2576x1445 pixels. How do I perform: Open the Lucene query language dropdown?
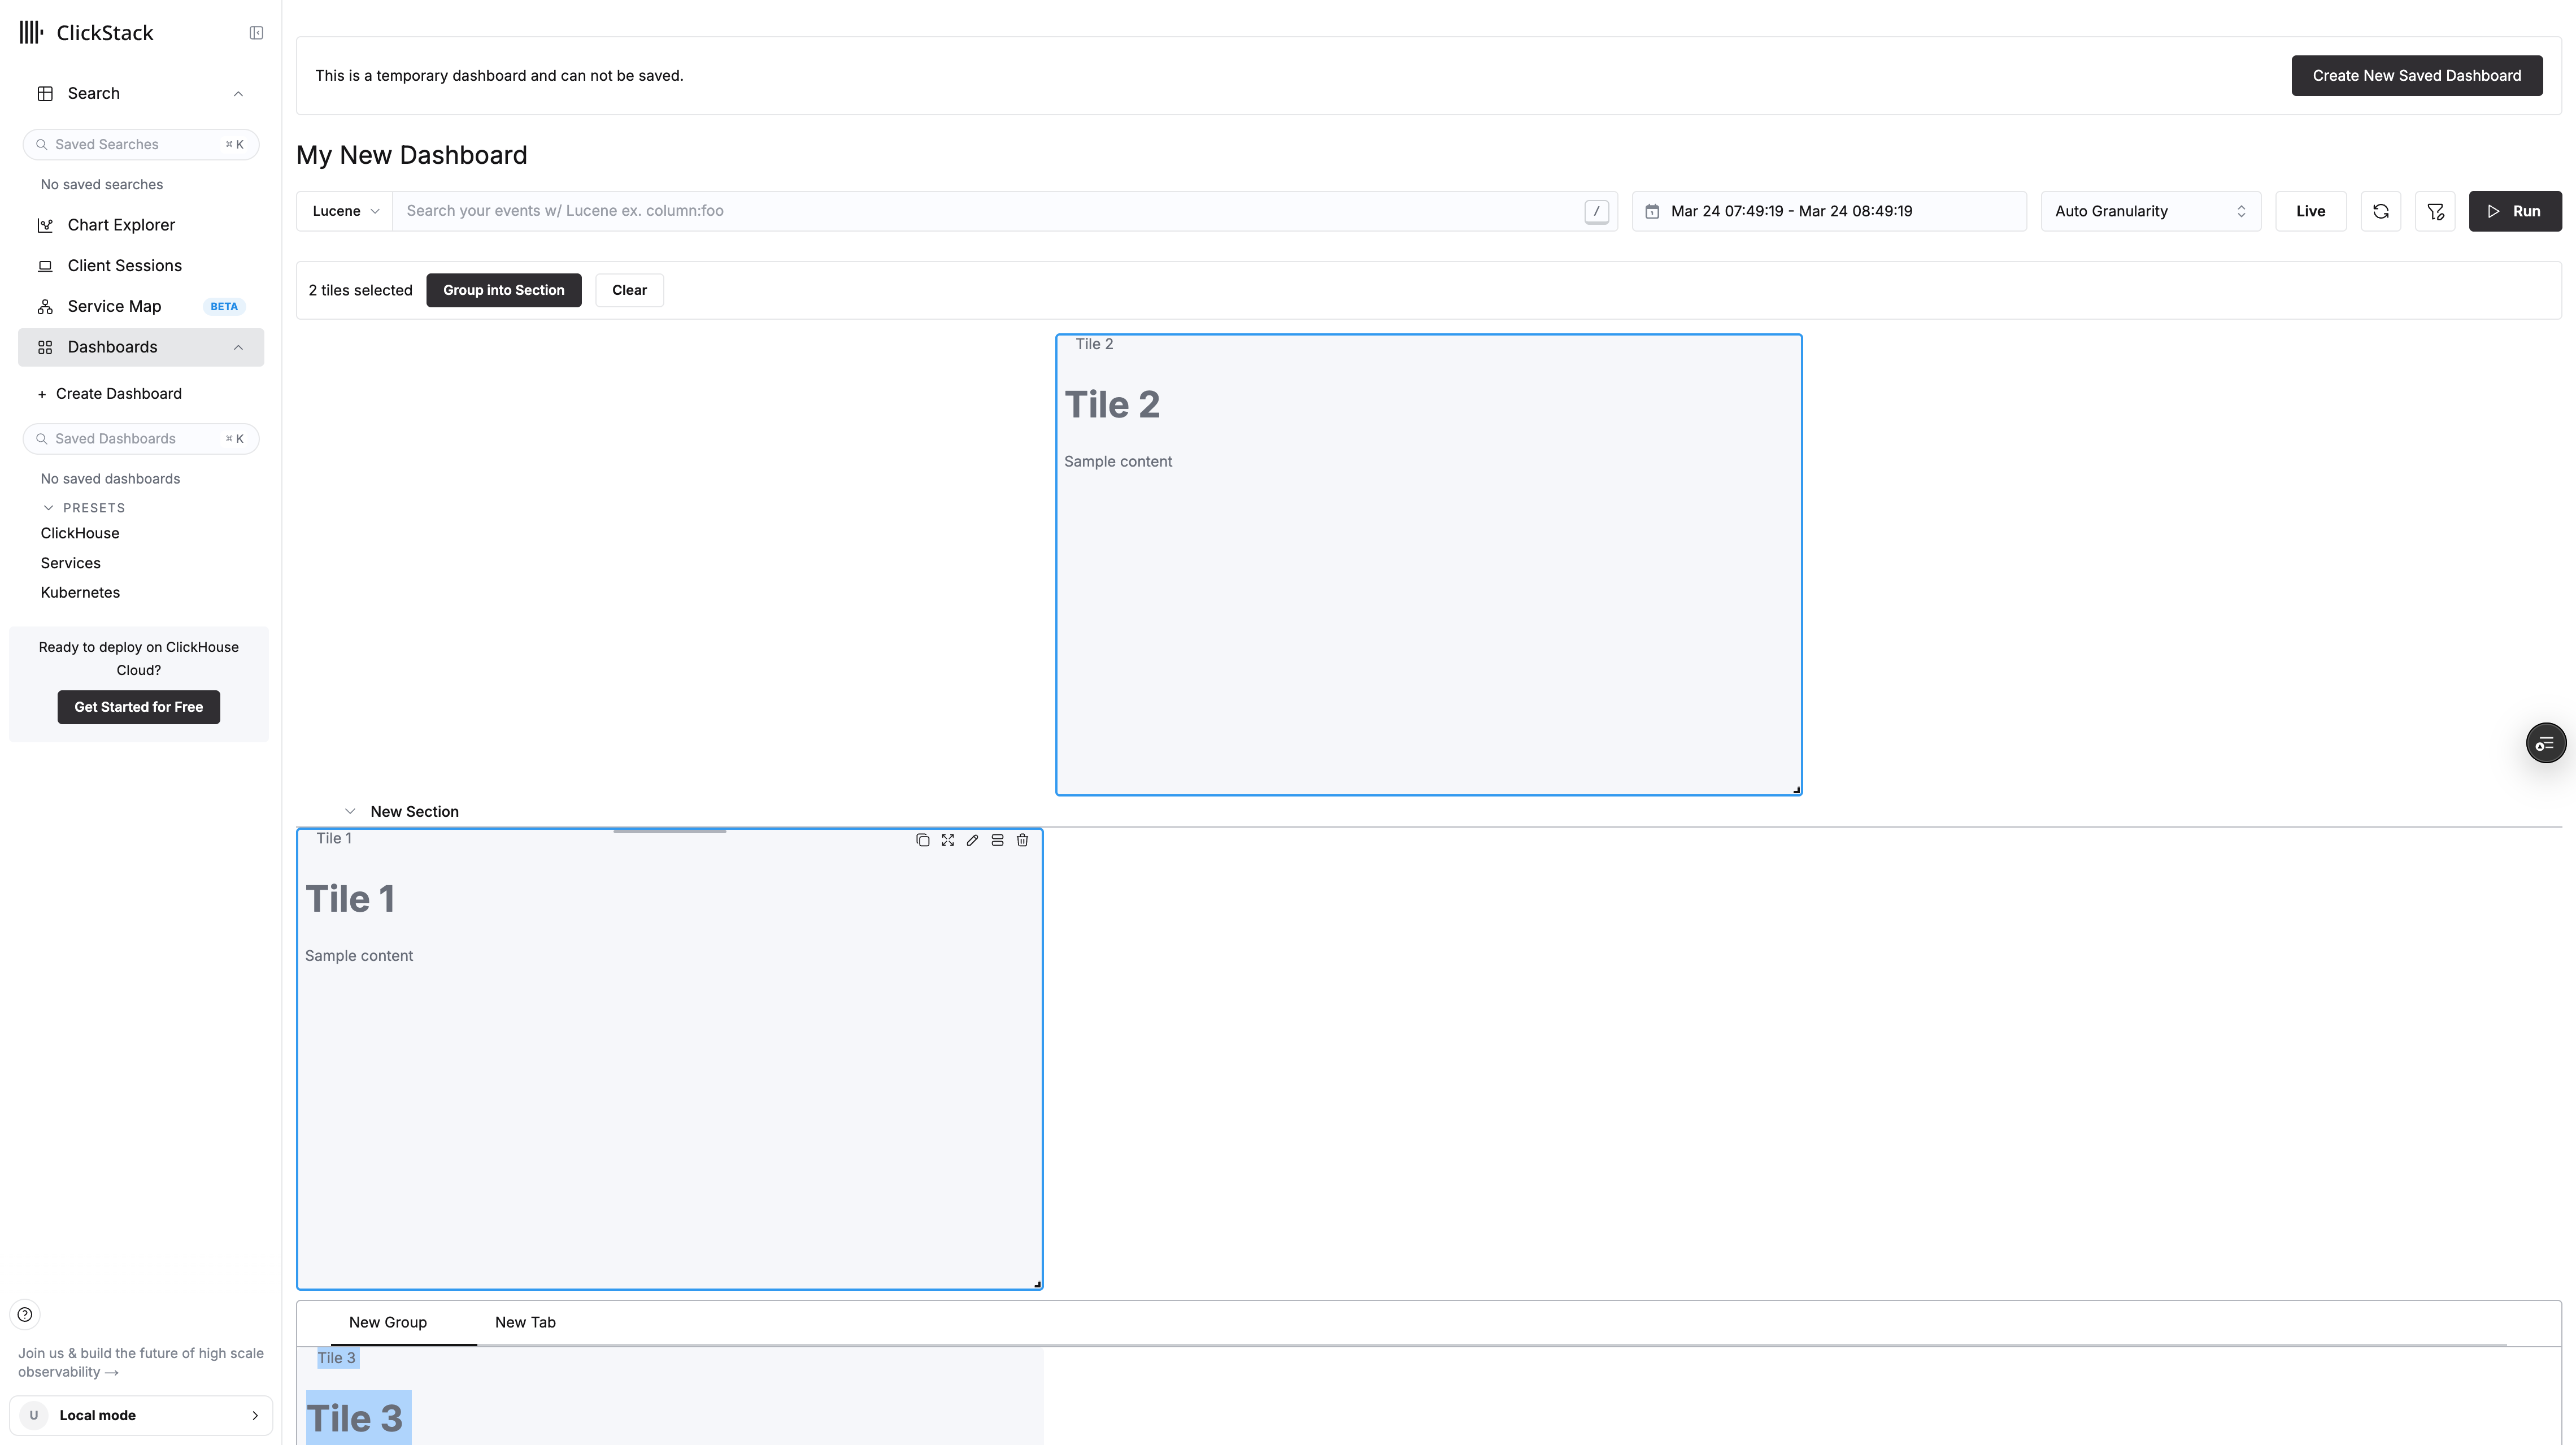coord(345,211)
